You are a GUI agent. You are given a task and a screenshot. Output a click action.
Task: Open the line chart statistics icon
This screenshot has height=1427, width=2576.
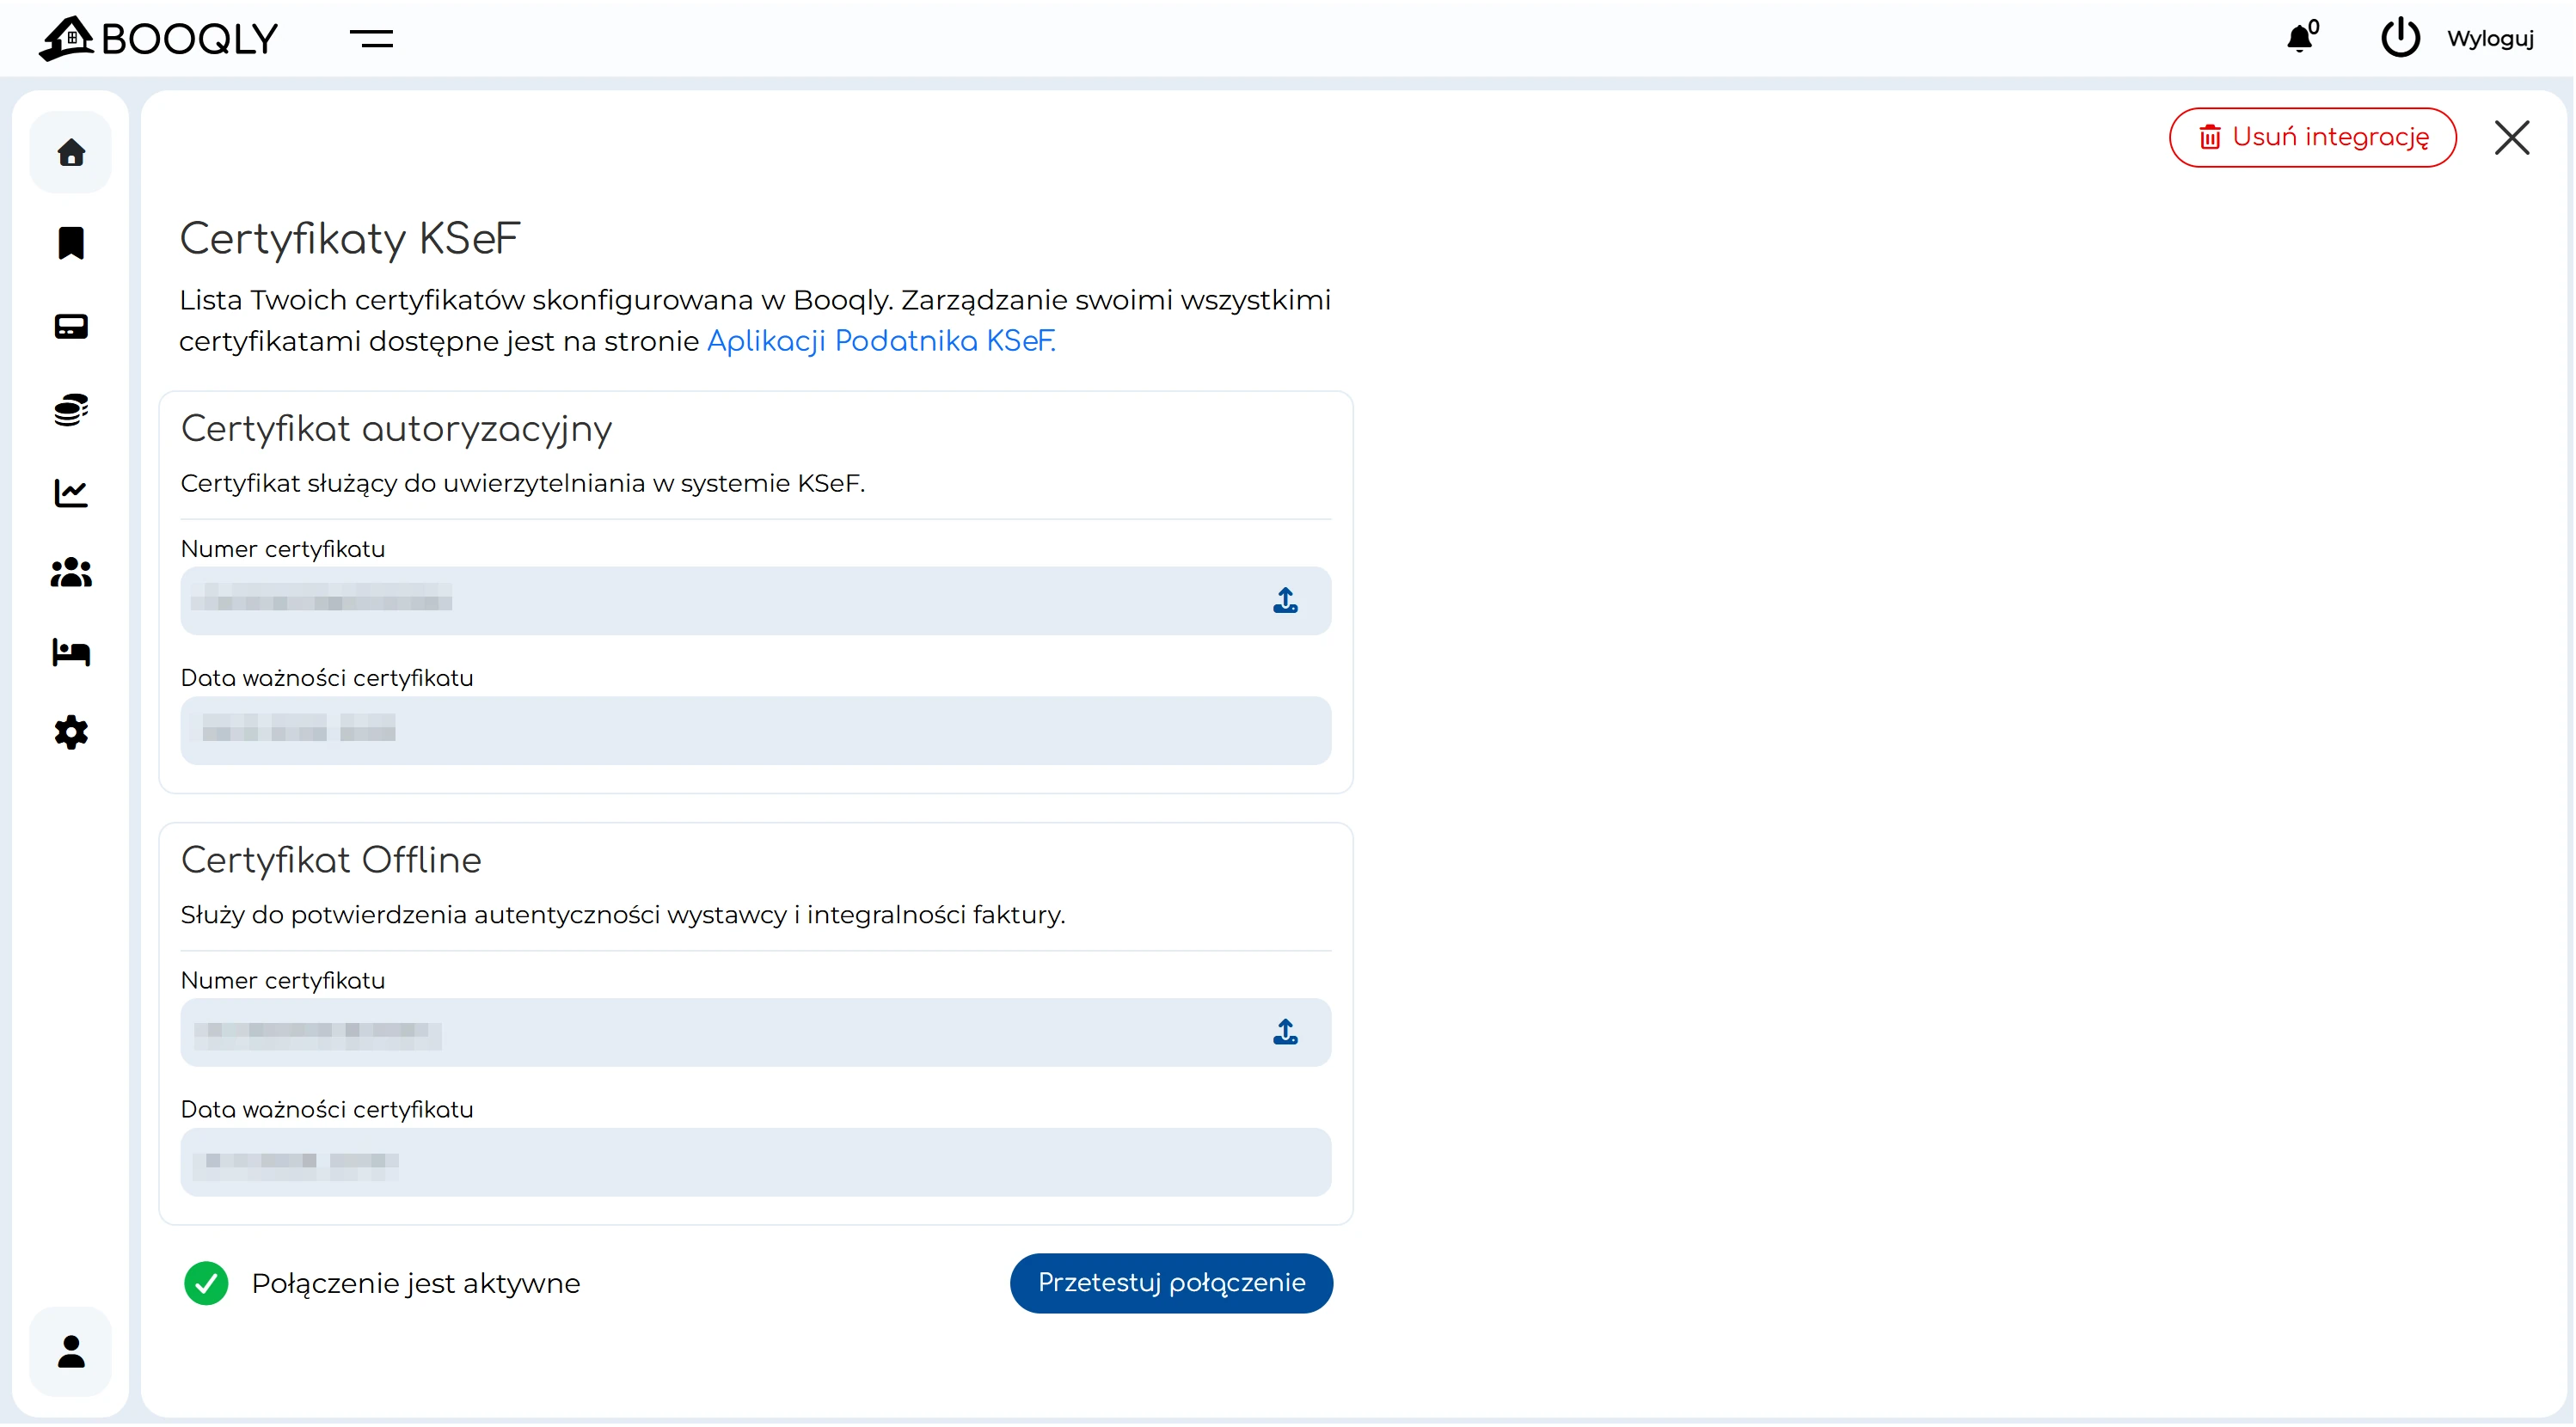(71, 492)
